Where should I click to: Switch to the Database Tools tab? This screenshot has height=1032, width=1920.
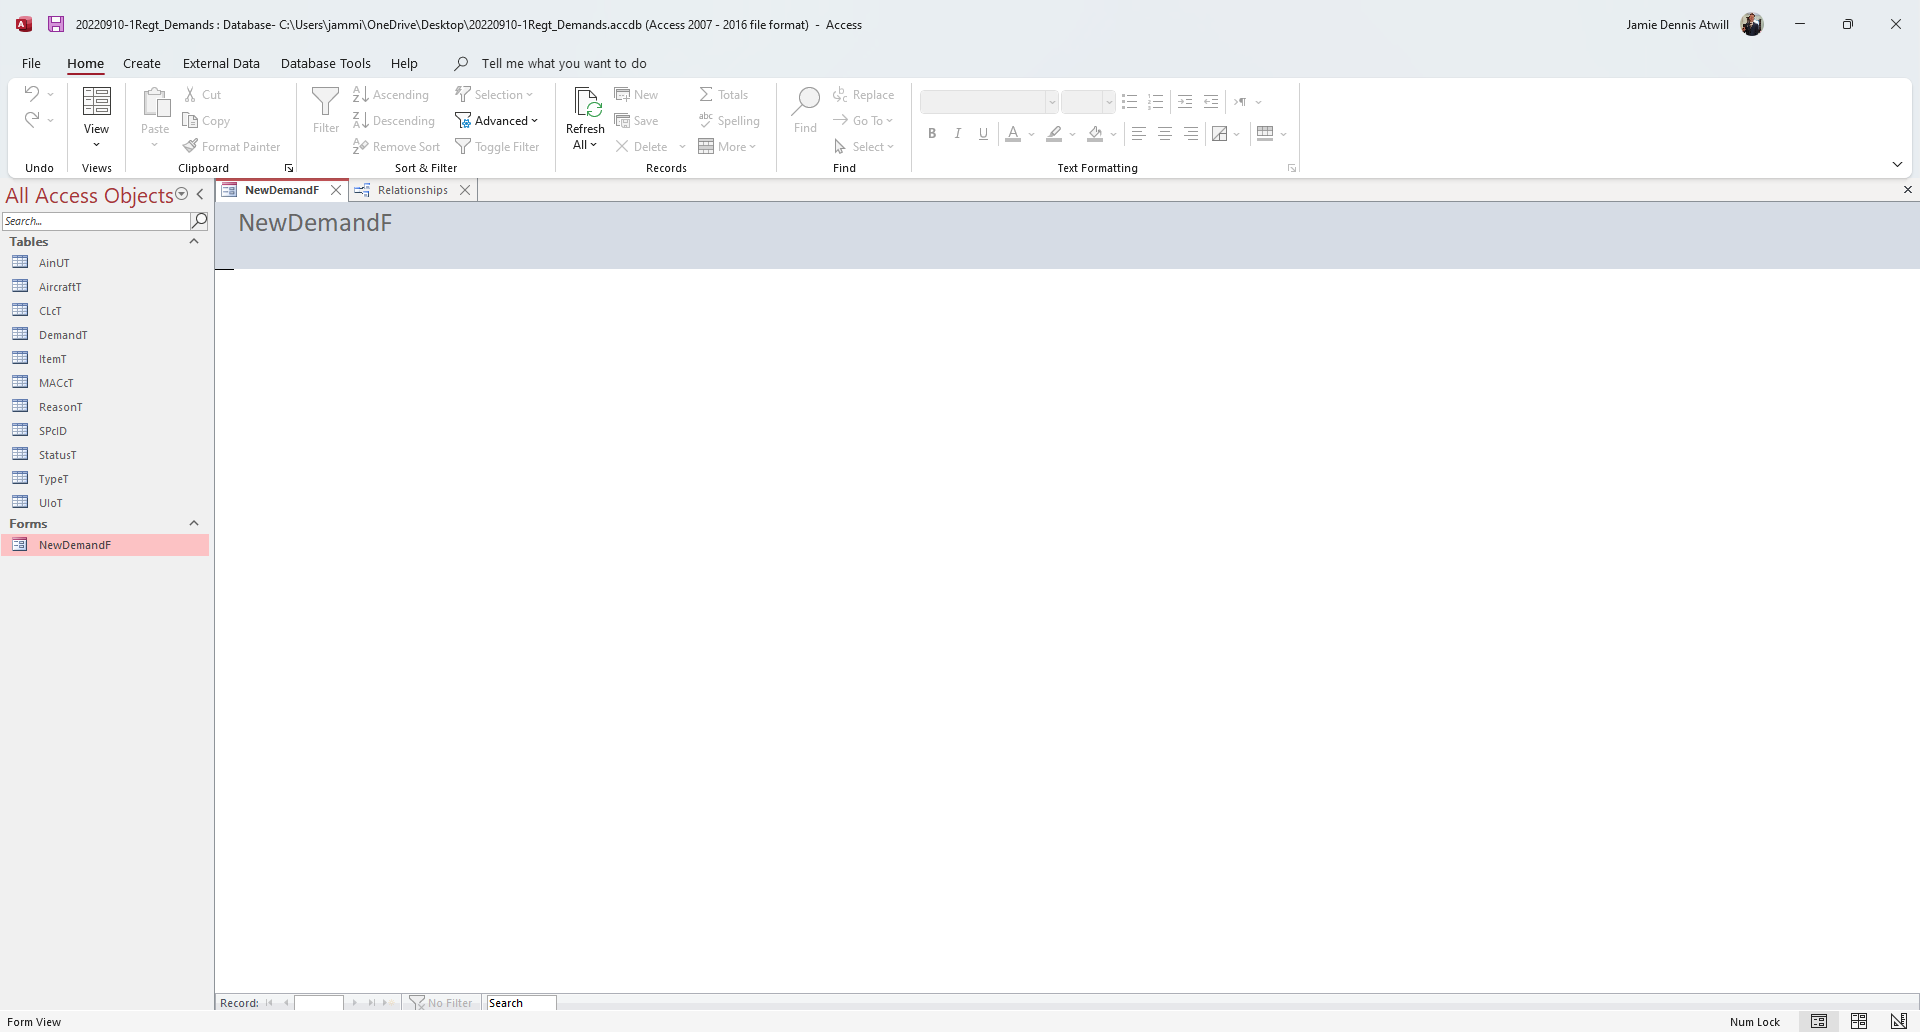tap(326, 64)
